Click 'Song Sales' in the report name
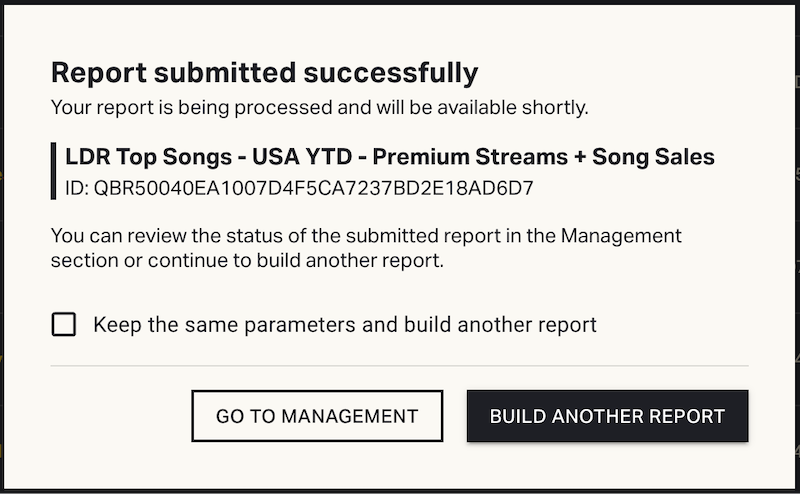 click(x=653, y=157)
